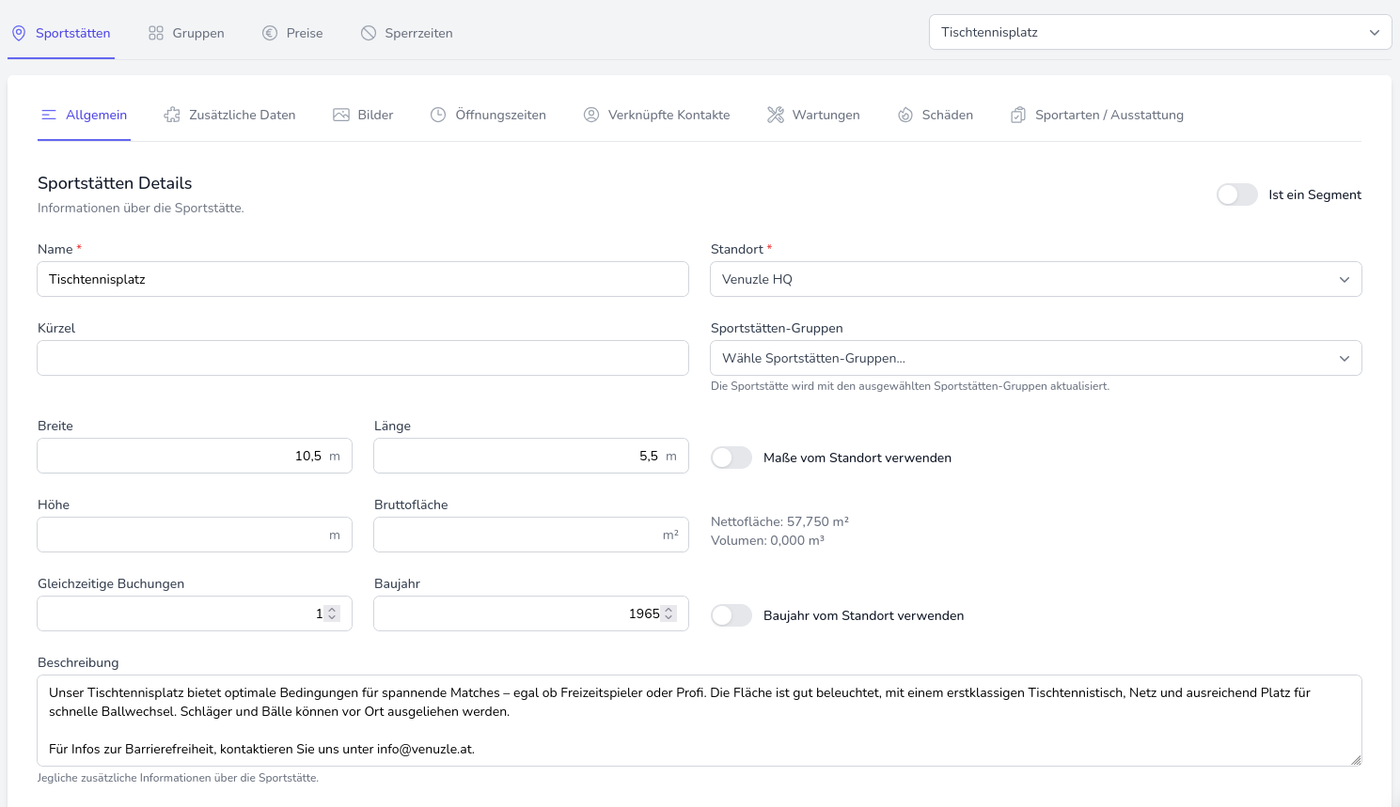Enable 'Baujahr vom Standort verwenden' toggle

731,616
